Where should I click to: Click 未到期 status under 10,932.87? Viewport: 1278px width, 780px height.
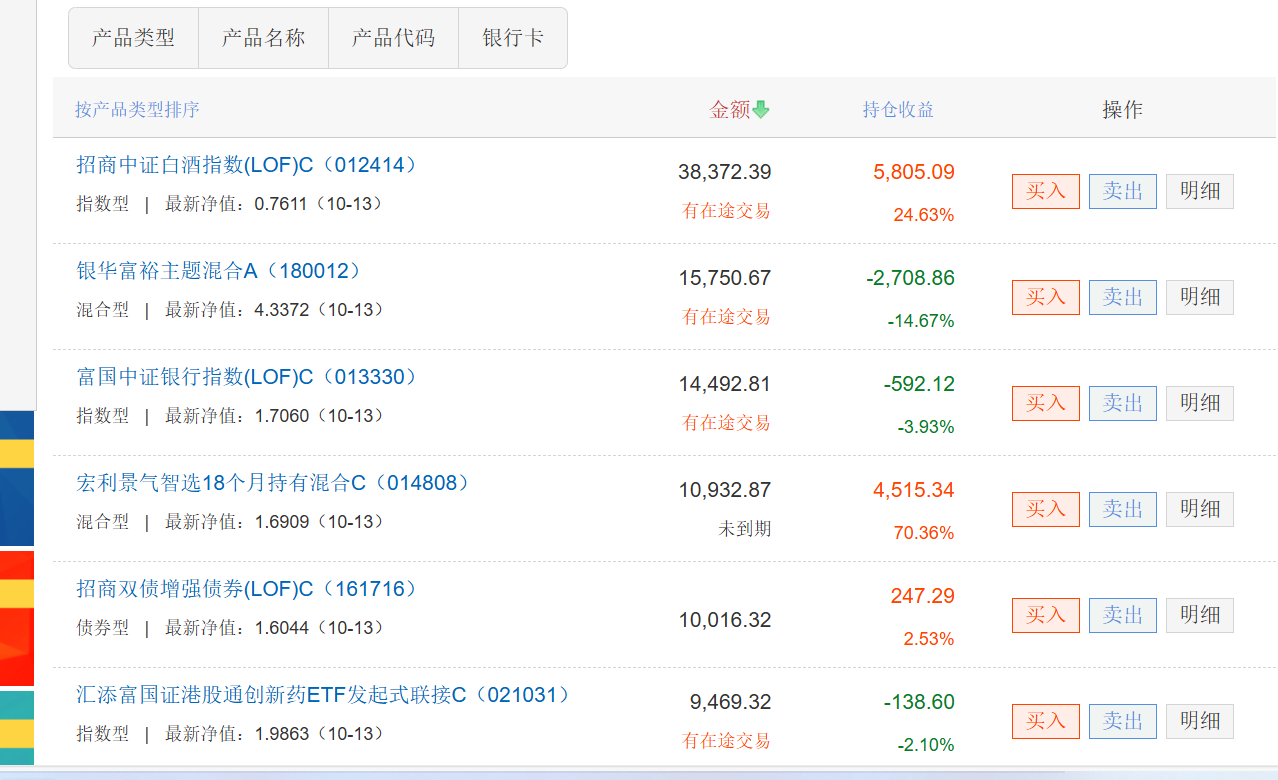click(745, 529)
